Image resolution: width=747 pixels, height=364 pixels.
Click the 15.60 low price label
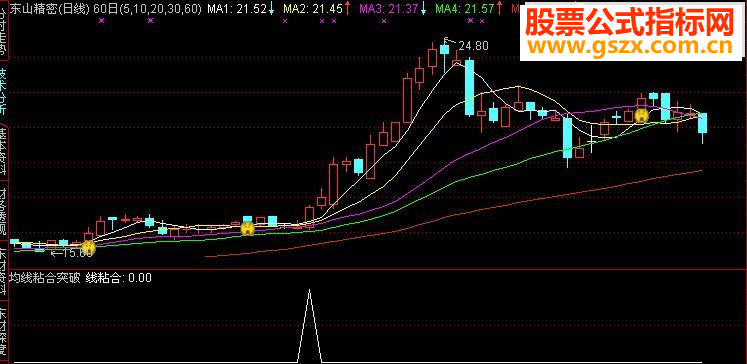coord(78,253)
